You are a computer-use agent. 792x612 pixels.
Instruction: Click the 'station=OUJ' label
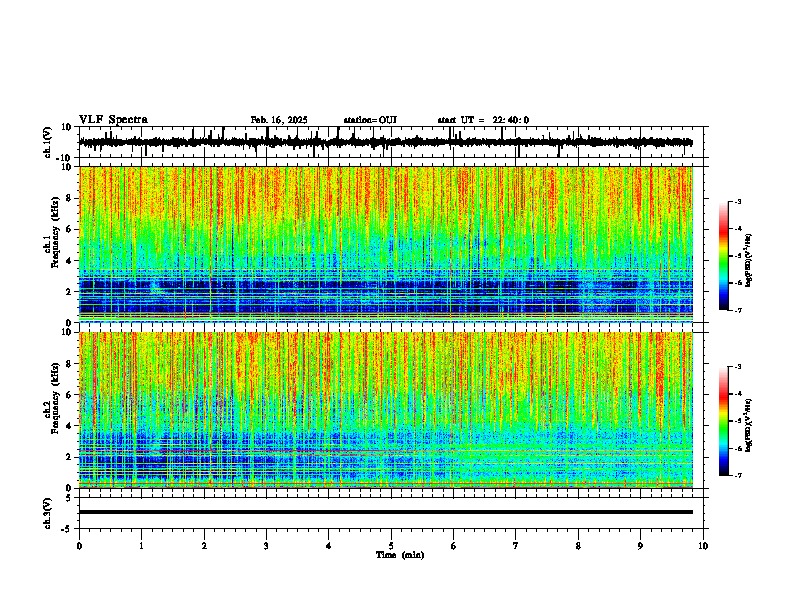370,120
